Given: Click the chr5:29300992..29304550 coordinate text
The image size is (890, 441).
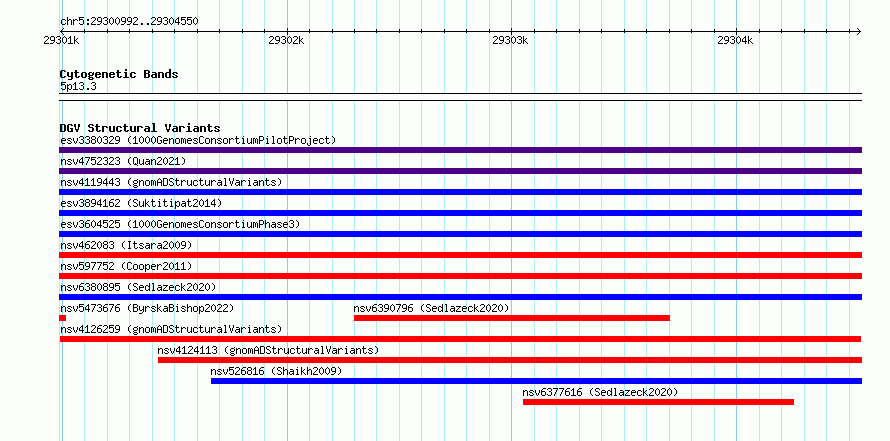Looking at the screenshot, I should tap(129, 22).
